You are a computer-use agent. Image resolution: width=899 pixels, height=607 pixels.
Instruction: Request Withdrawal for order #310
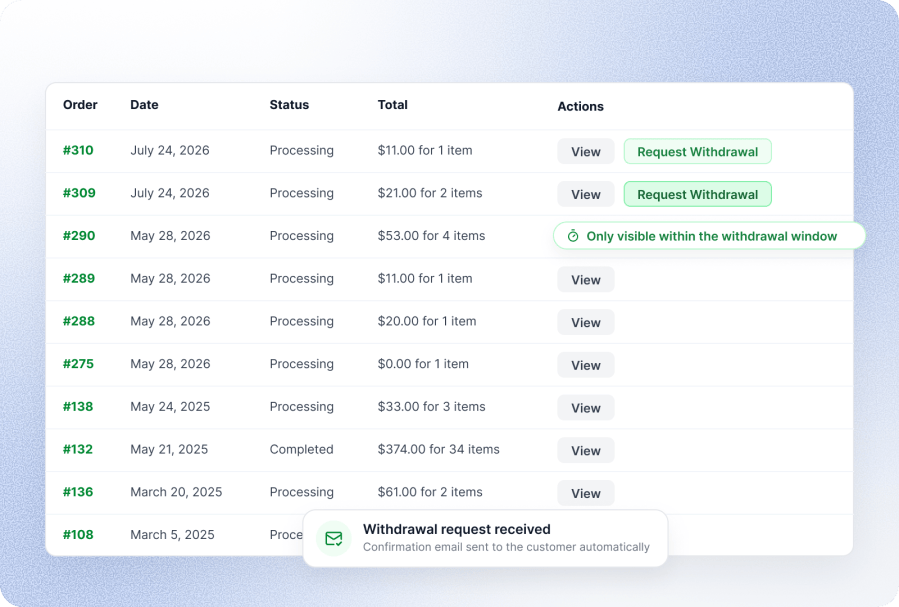pyautogui.click(x=698, y=152)
